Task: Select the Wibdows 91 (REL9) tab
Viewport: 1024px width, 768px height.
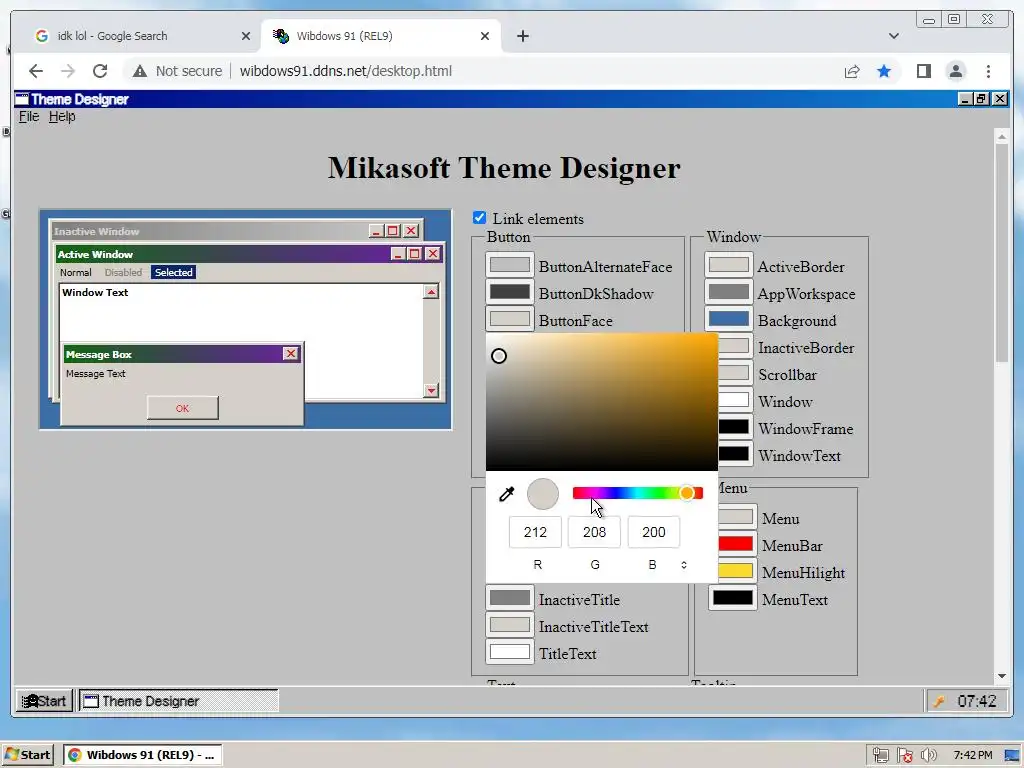Action: [381, 36]
